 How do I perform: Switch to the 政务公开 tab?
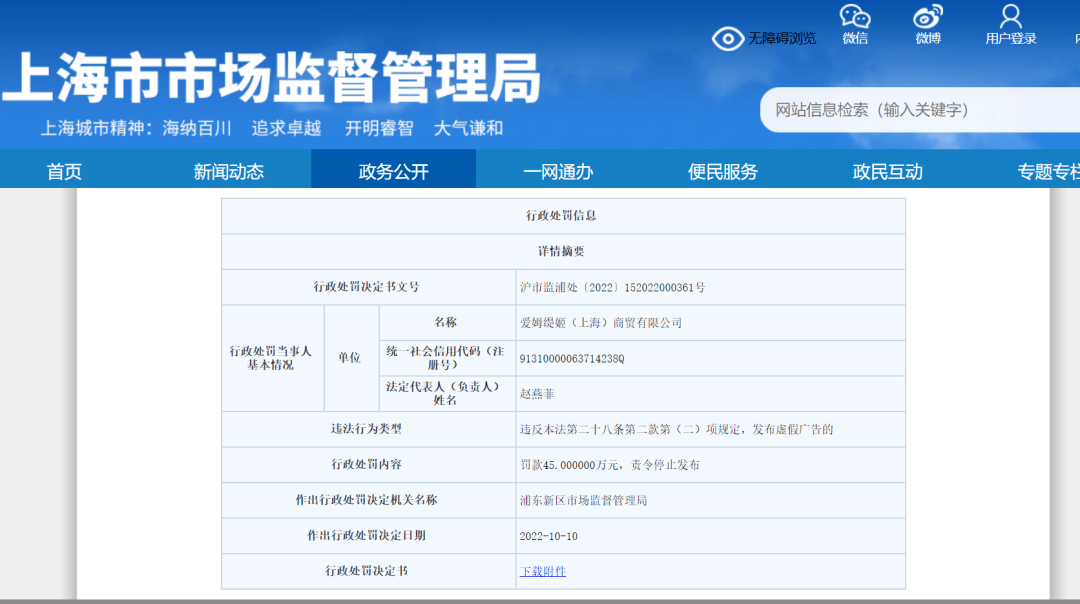[x=393, y=169]
